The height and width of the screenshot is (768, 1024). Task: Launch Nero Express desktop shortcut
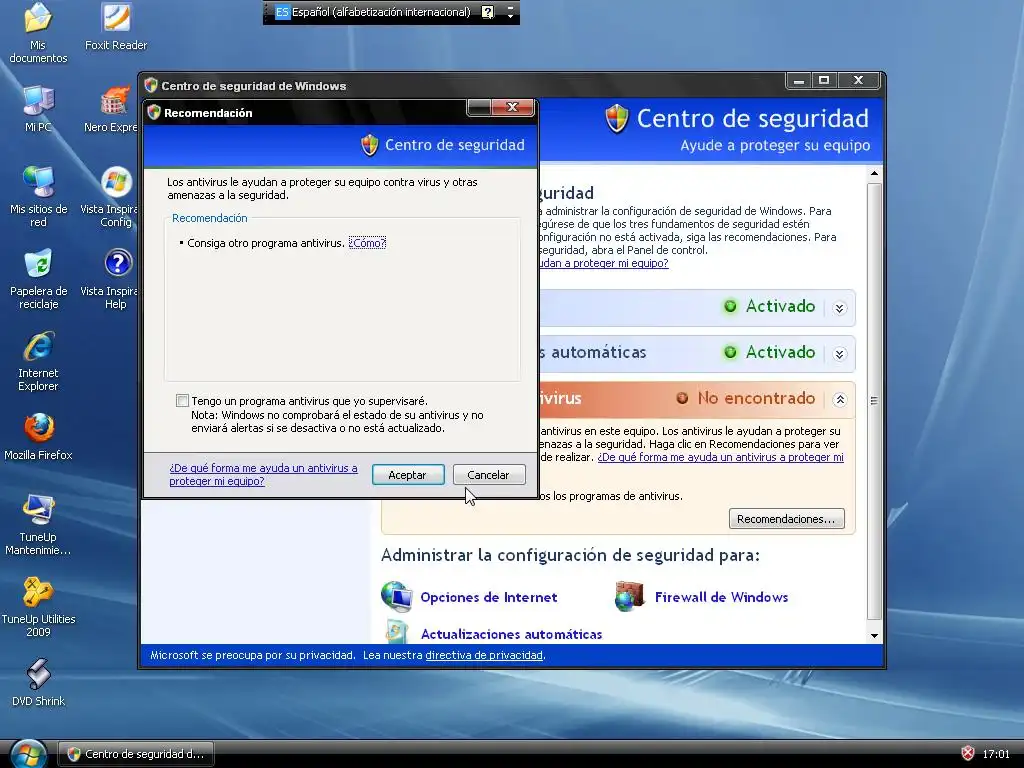point(111,108)
